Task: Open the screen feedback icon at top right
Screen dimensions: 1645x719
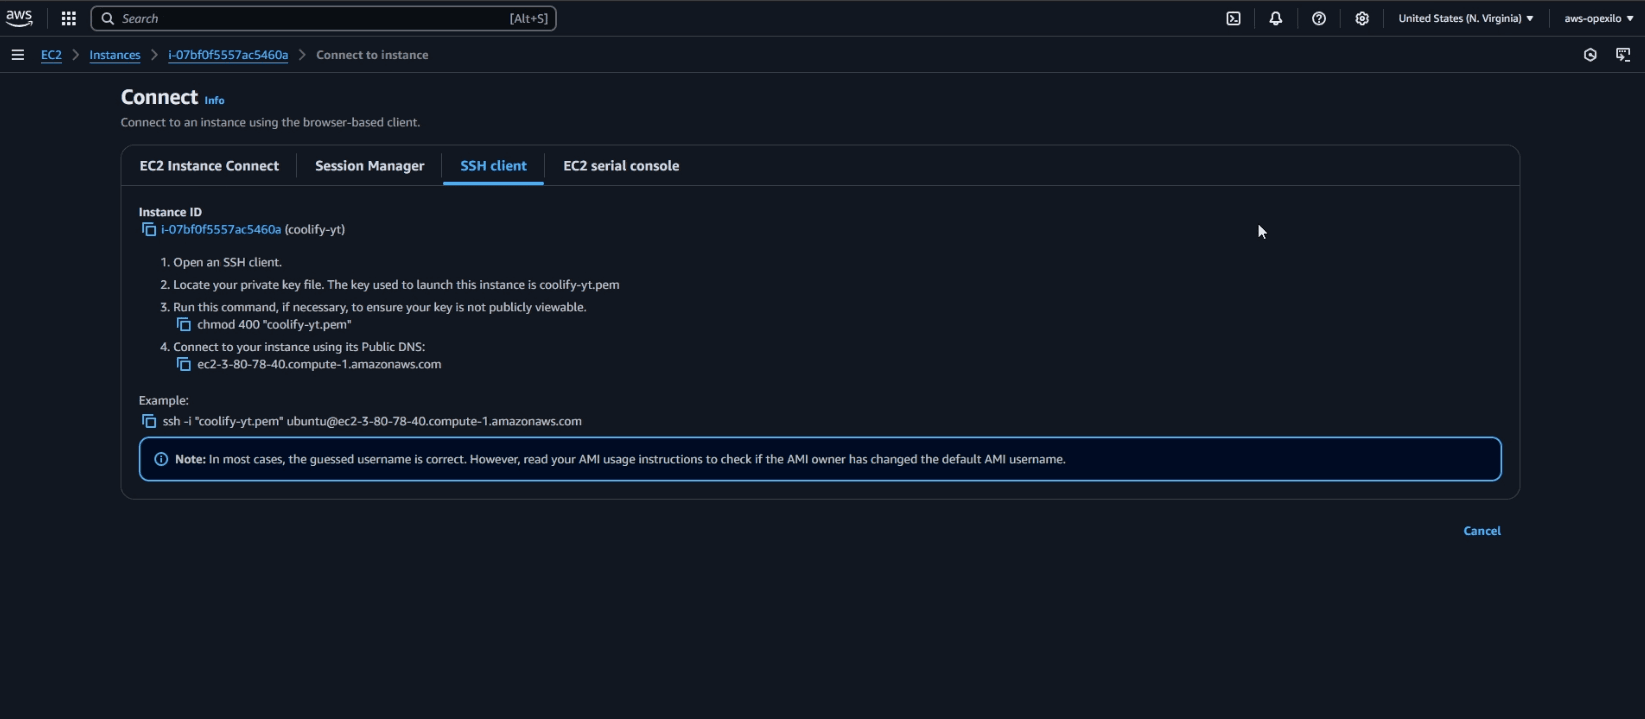Action: [x=1623, y=55]
